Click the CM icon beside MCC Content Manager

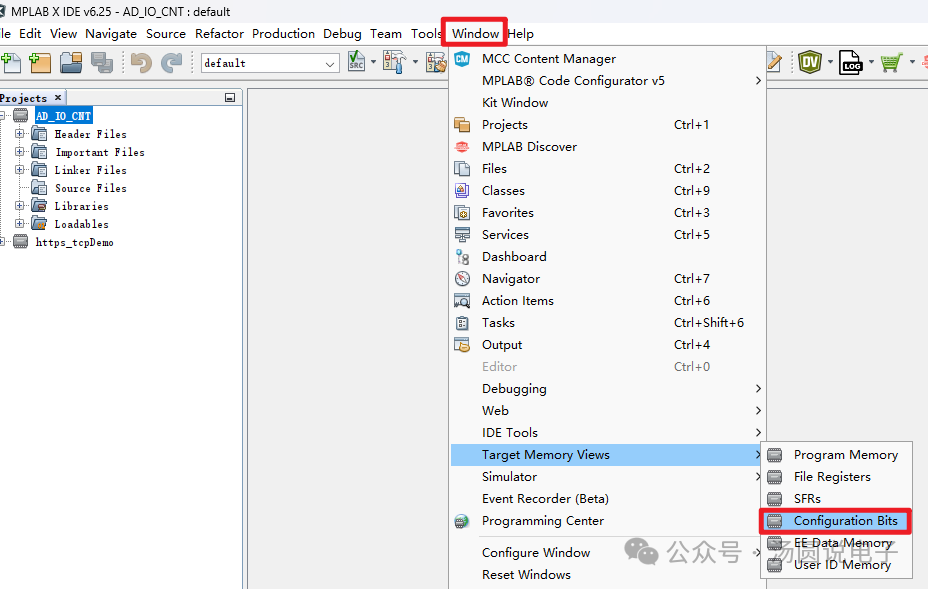coord(462,59)
